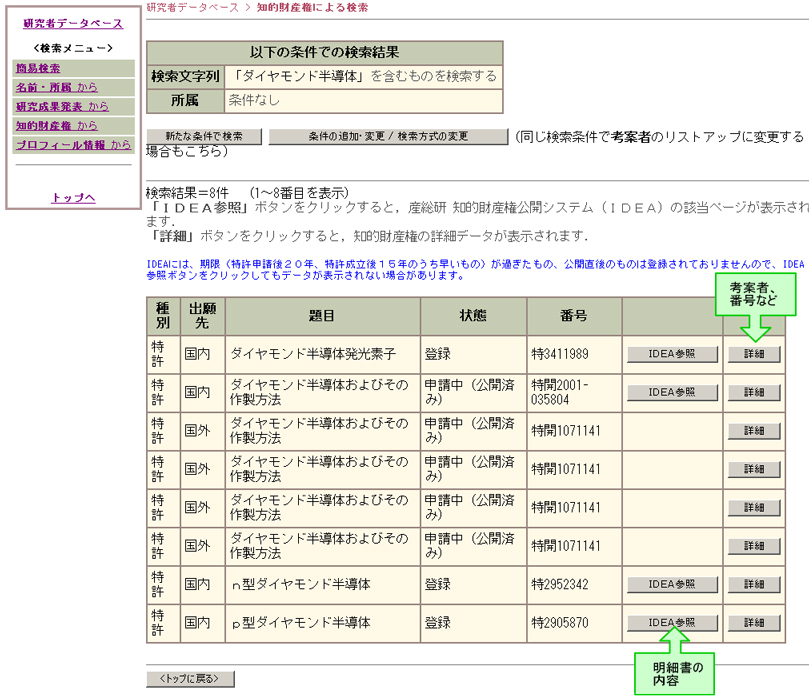
Task: Click 知的財産権による検索 breadcrumb text
Action: tap(312, 7)
